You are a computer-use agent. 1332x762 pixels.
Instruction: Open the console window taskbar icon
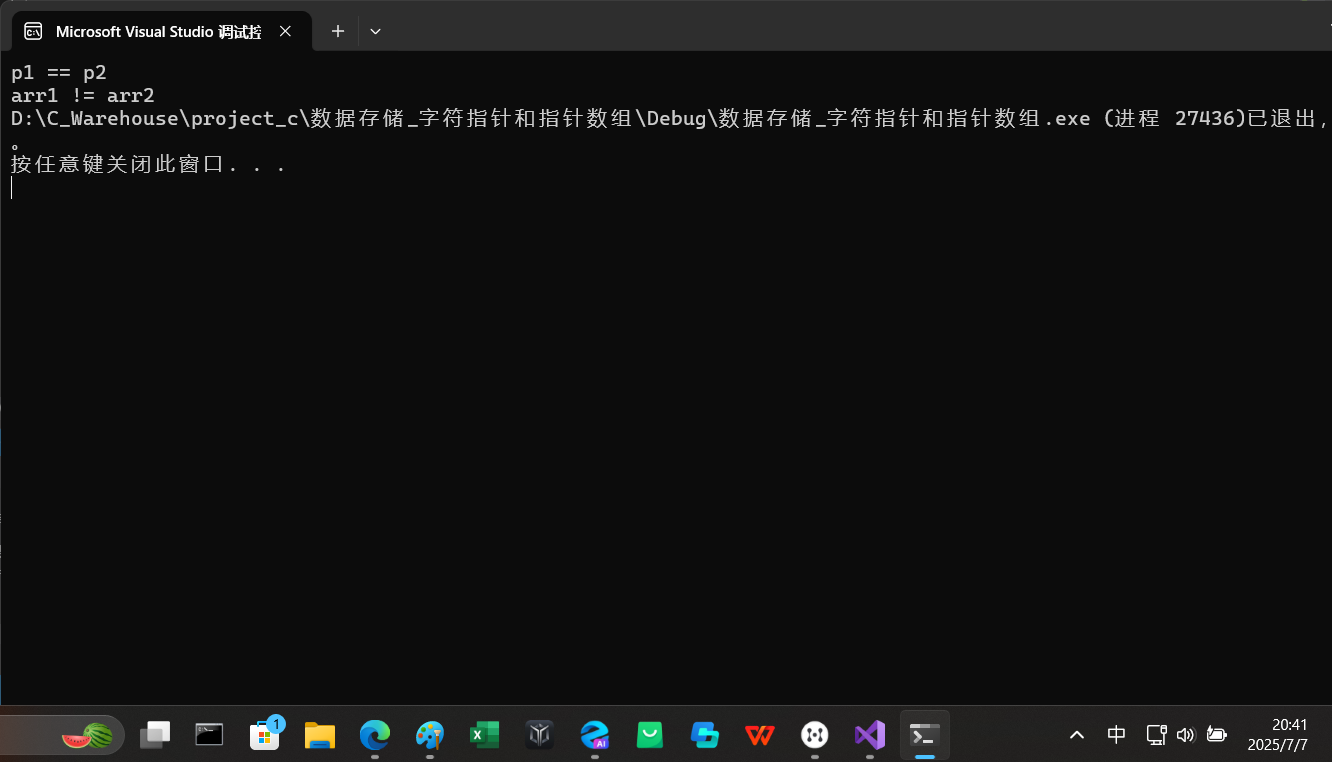click(209, 735)
